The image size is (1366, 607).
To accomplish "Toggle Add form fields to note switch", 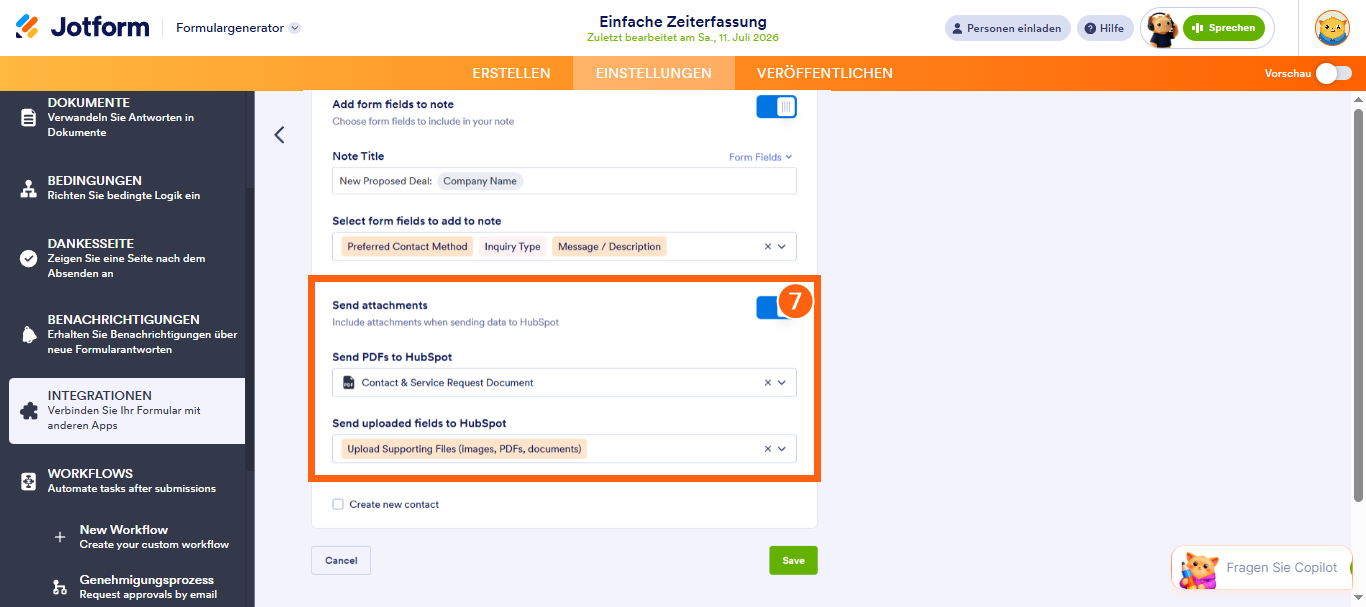I will [x=776, y=106].
